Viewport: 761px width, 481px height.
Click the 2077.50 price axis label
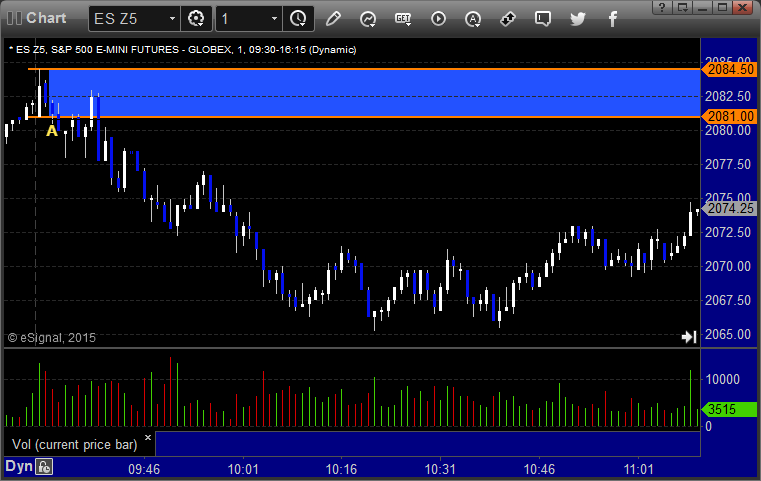click(728, 164)
